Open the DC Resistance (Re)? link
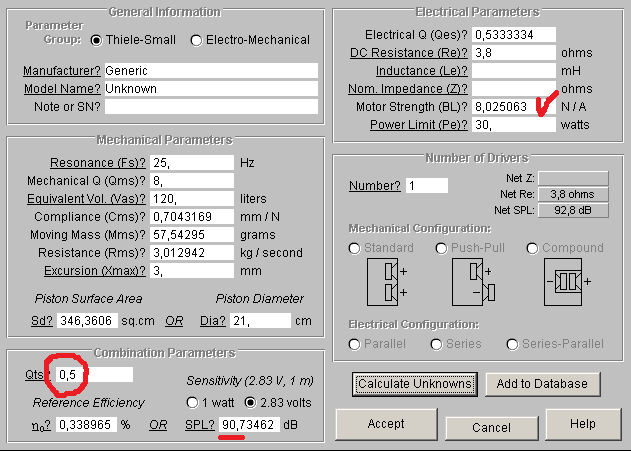This screenshot has height=451, width=631. 408,53
